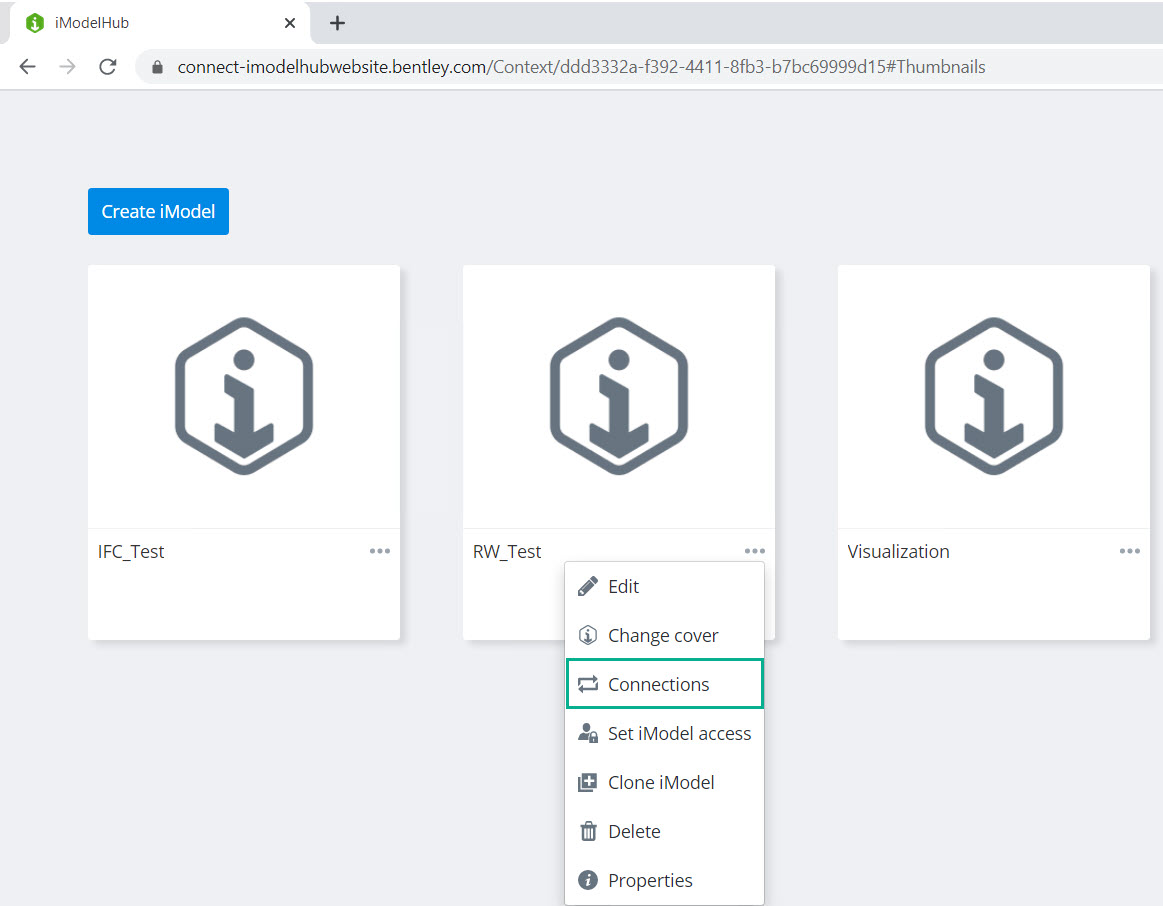
Task: Select the iModelHub browser tab
Action: [x=159, y=23]
